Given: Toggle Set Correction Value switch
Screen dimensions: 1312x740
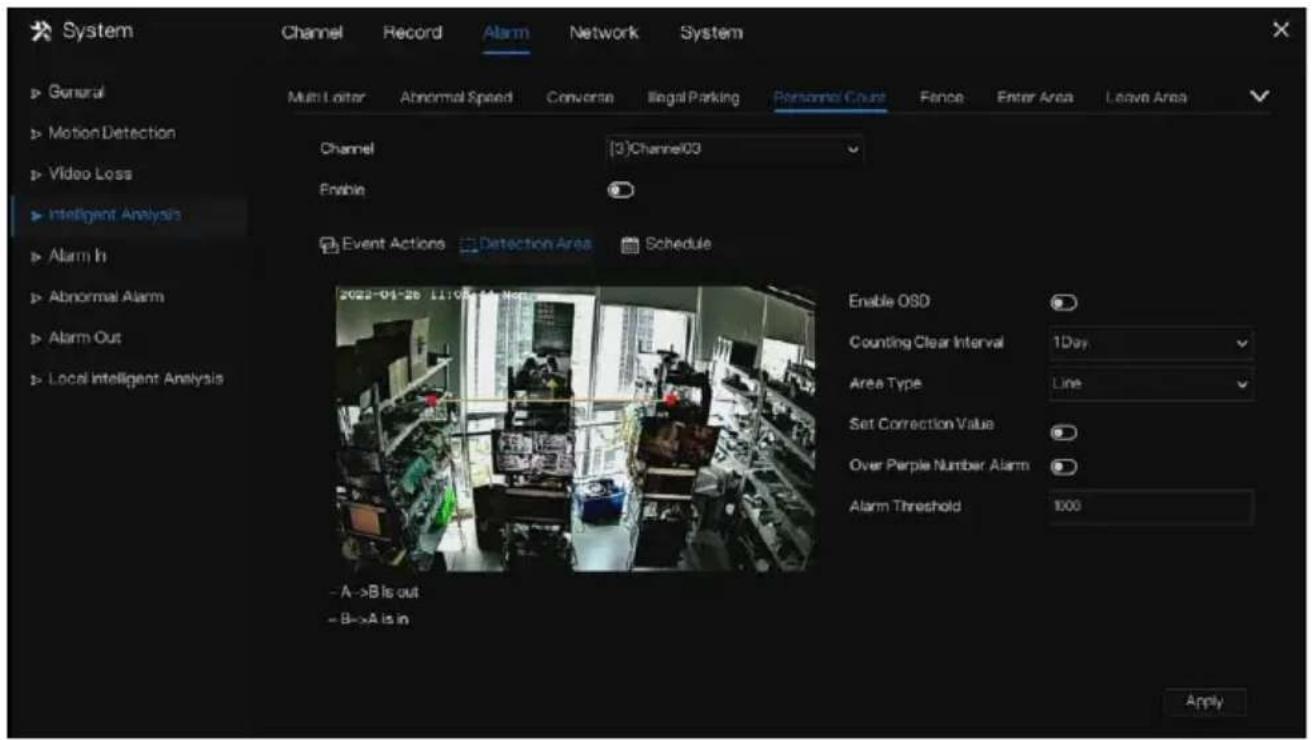Looking at the screenshot, I should [1063, 431].
